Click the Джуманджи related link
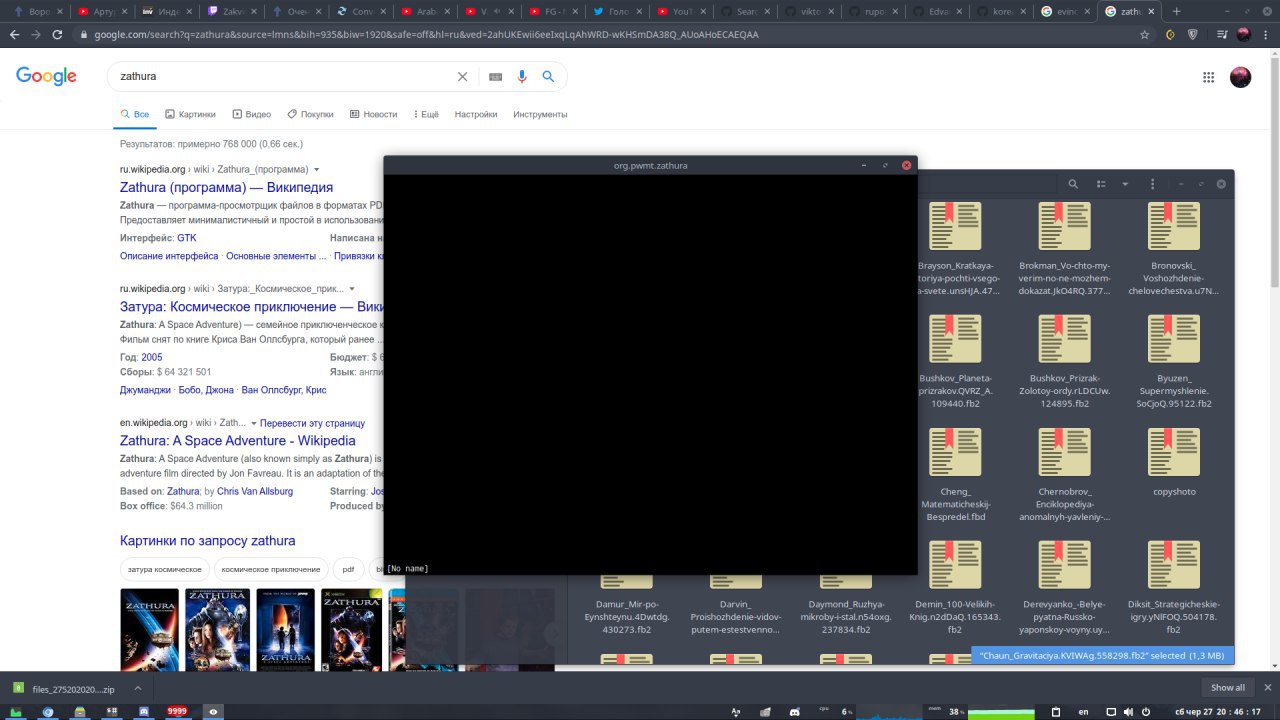1280x720 pixels. [x=145, y=390]
